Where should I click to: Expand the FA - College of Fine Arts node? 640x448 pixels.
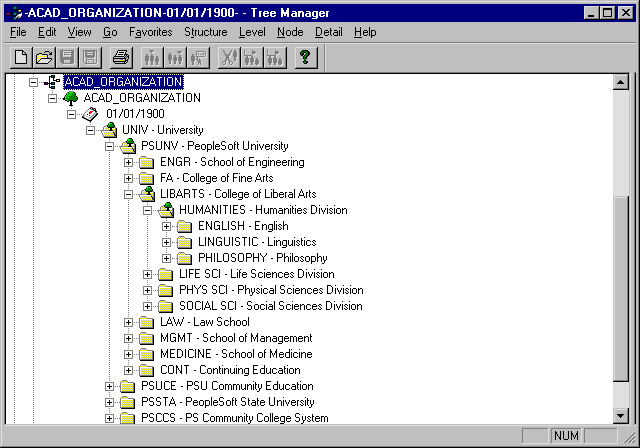[128, 178]
